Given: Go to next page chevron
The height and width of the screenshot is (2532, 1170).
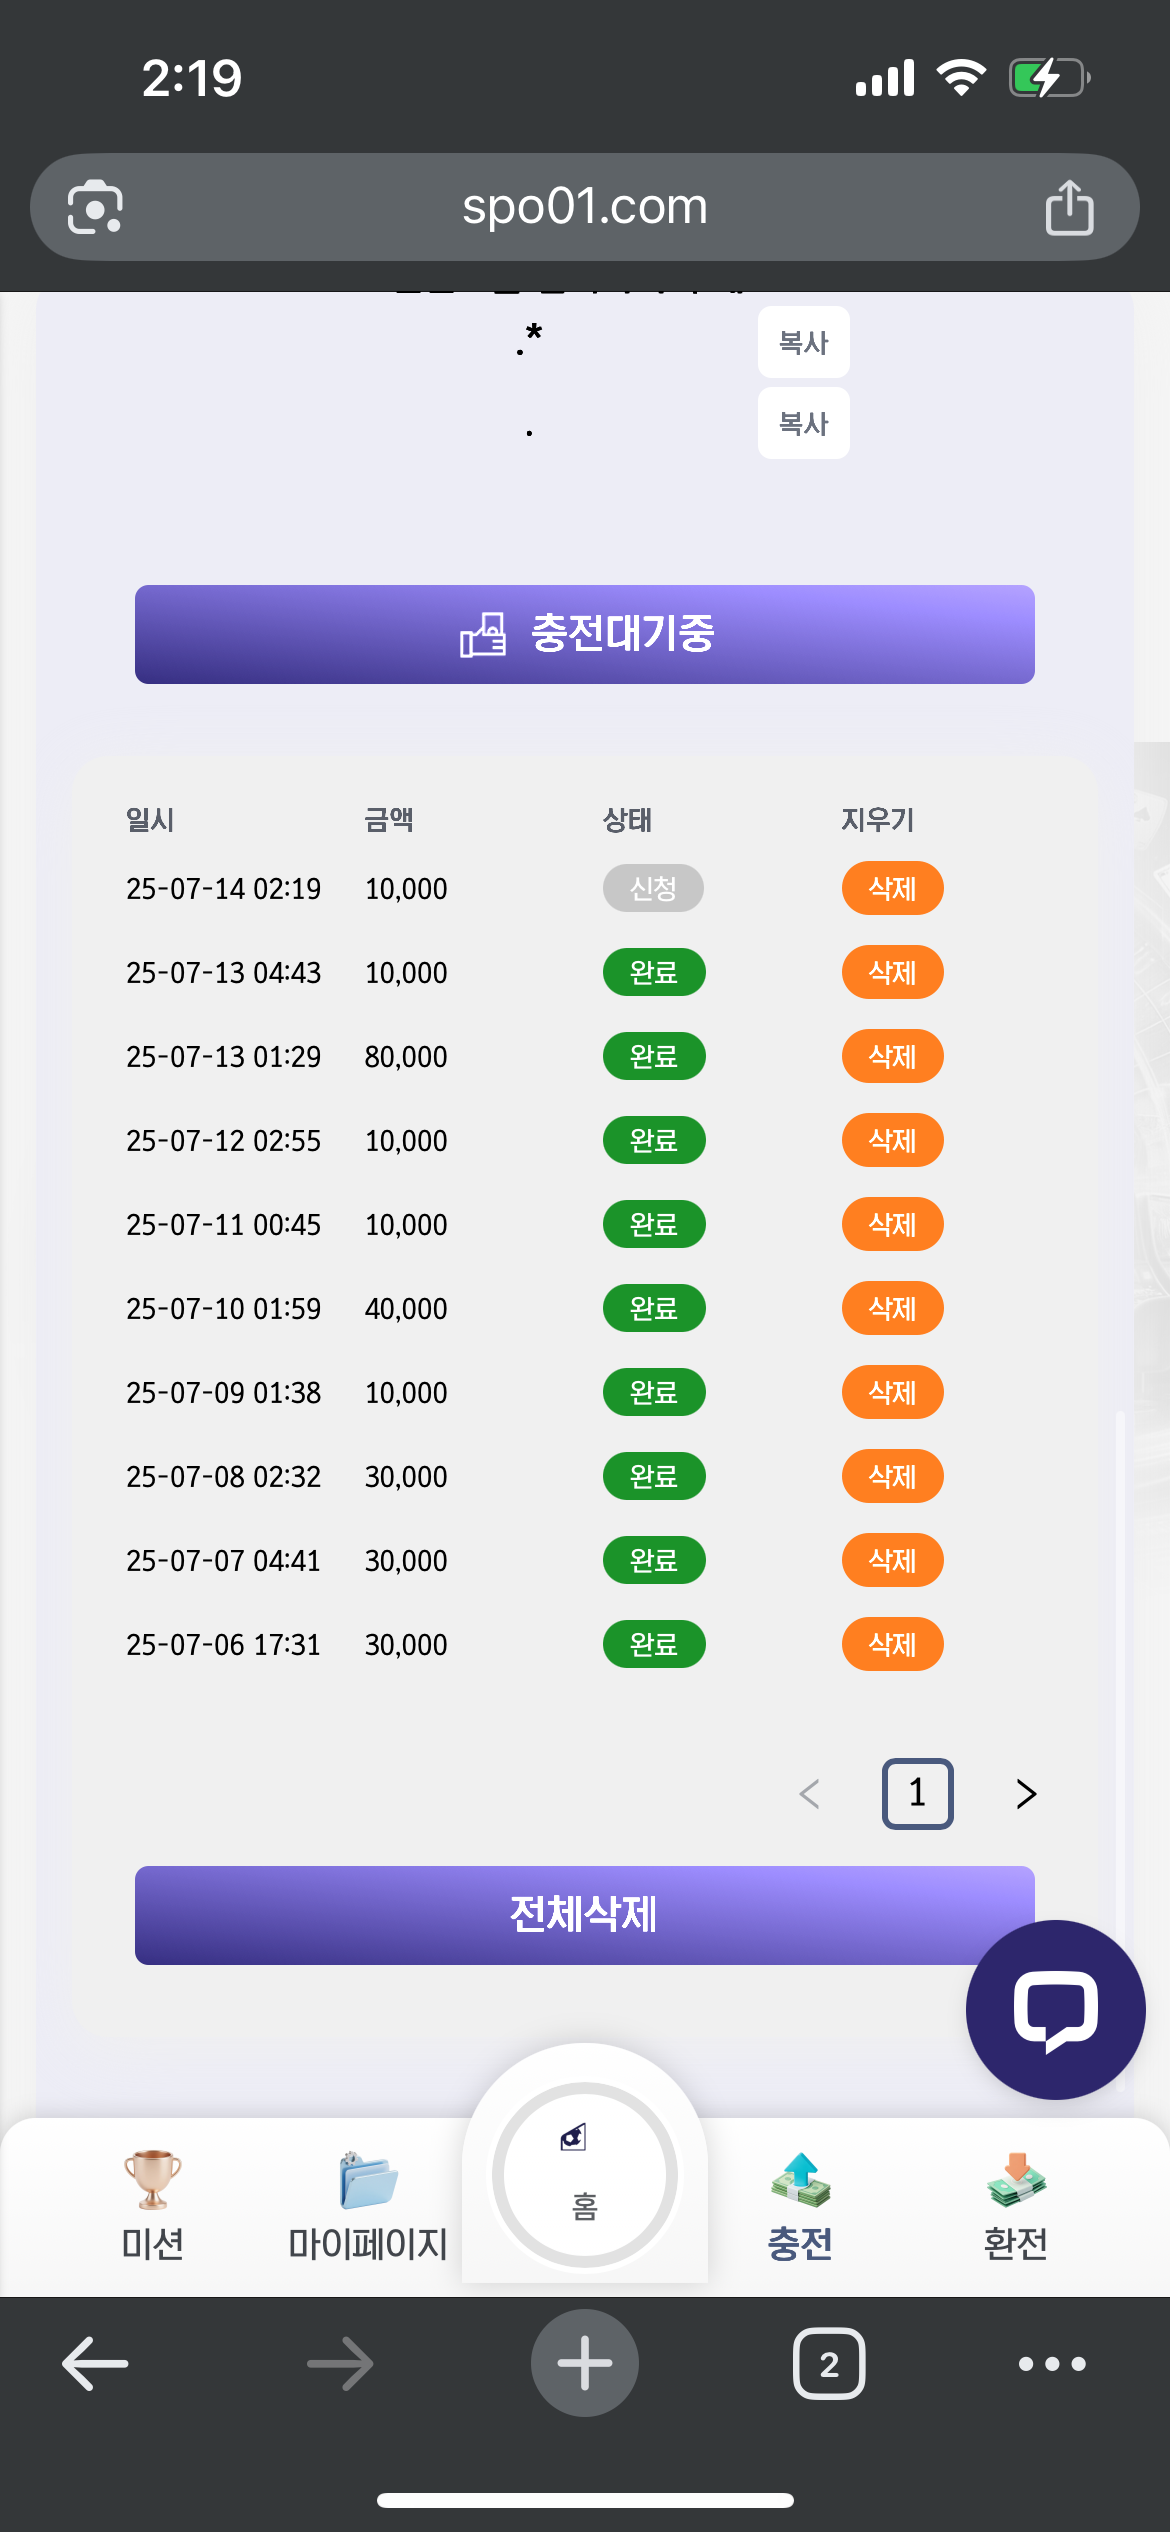Looking at the screenshot, I should pos(1026,1794).
